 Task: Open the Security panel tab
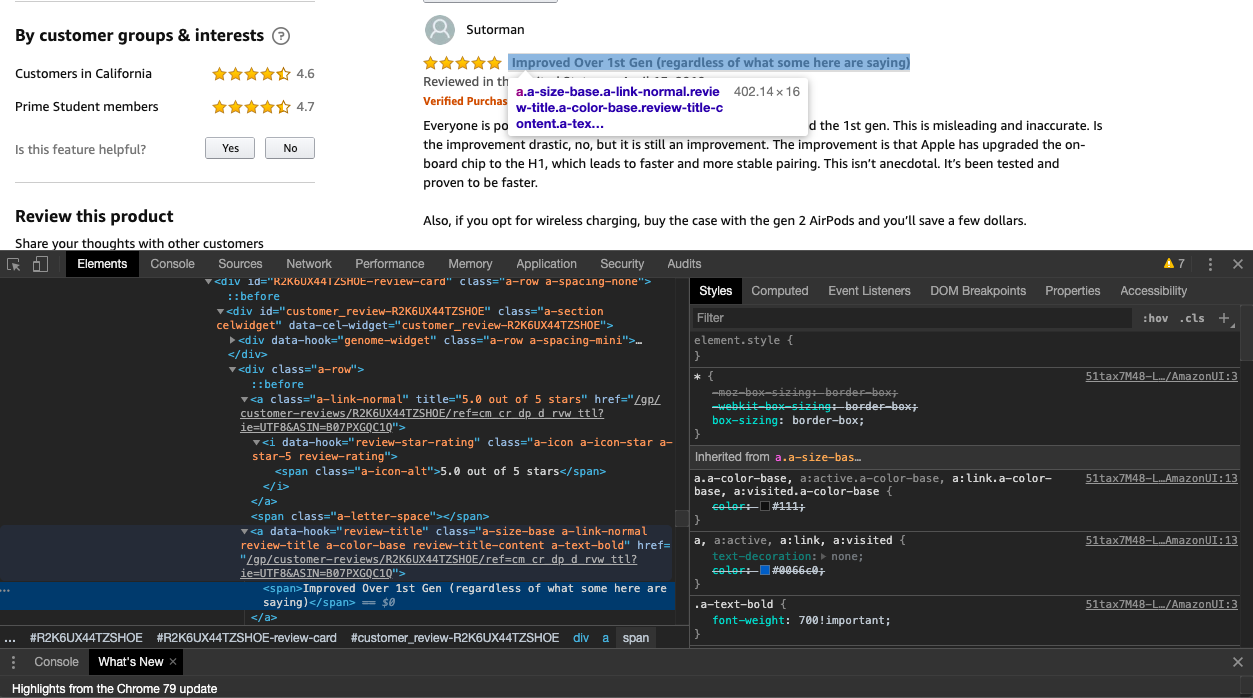(x=622, y=264)
